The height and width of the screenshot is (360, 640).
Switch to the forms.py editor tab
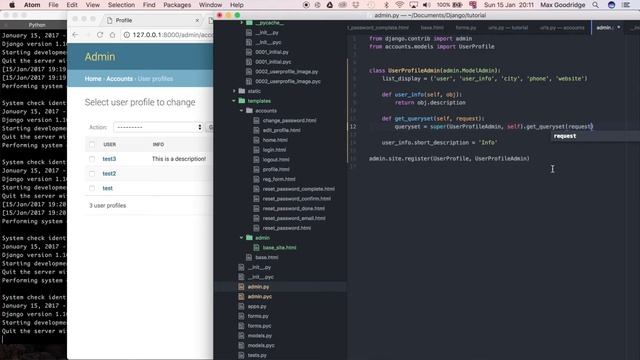[x=466, y=28]
